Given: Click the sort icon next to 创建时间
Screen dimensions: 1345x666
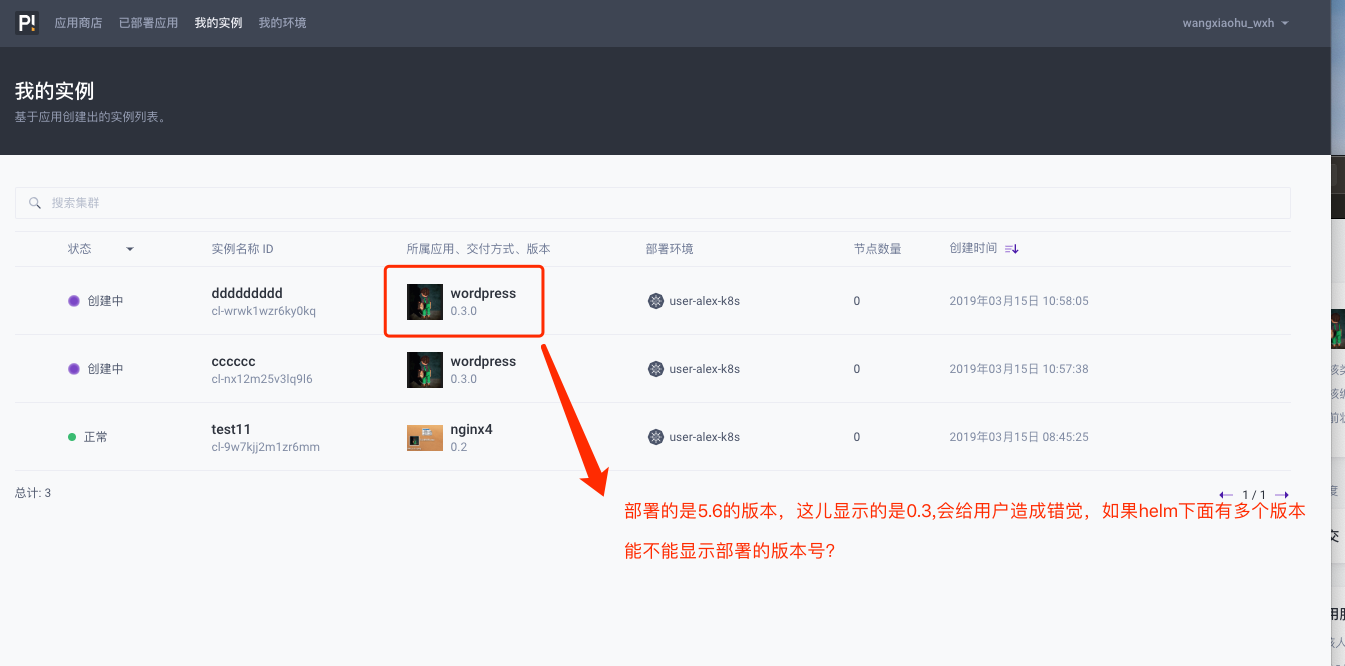Looking at the screenshot, I should (x=1011, y=248).
